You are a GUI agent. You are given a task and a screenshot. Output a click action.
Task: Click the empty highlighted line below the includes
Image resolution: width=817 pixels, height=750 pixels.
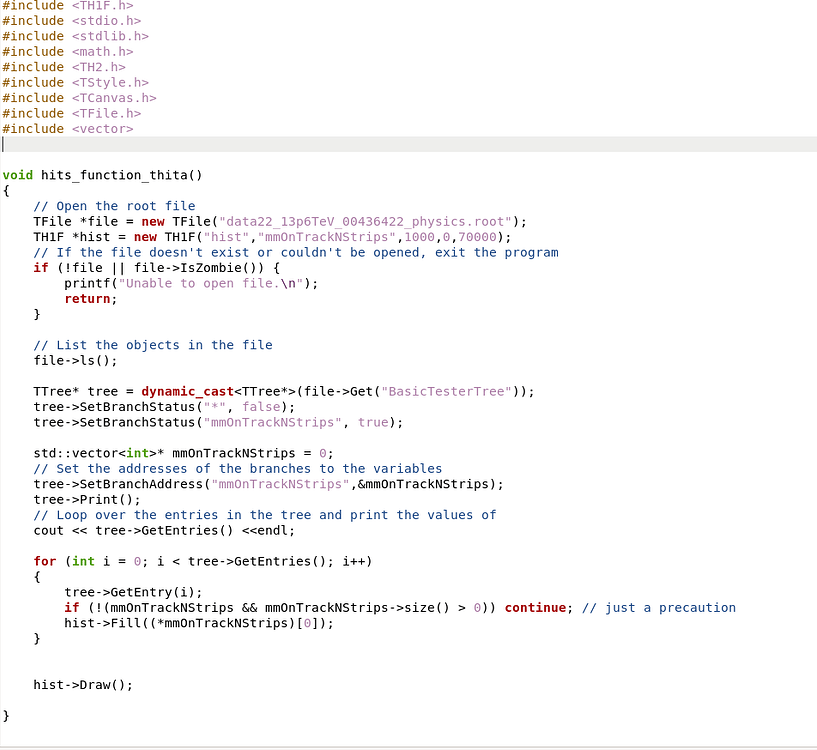[400, 144]
